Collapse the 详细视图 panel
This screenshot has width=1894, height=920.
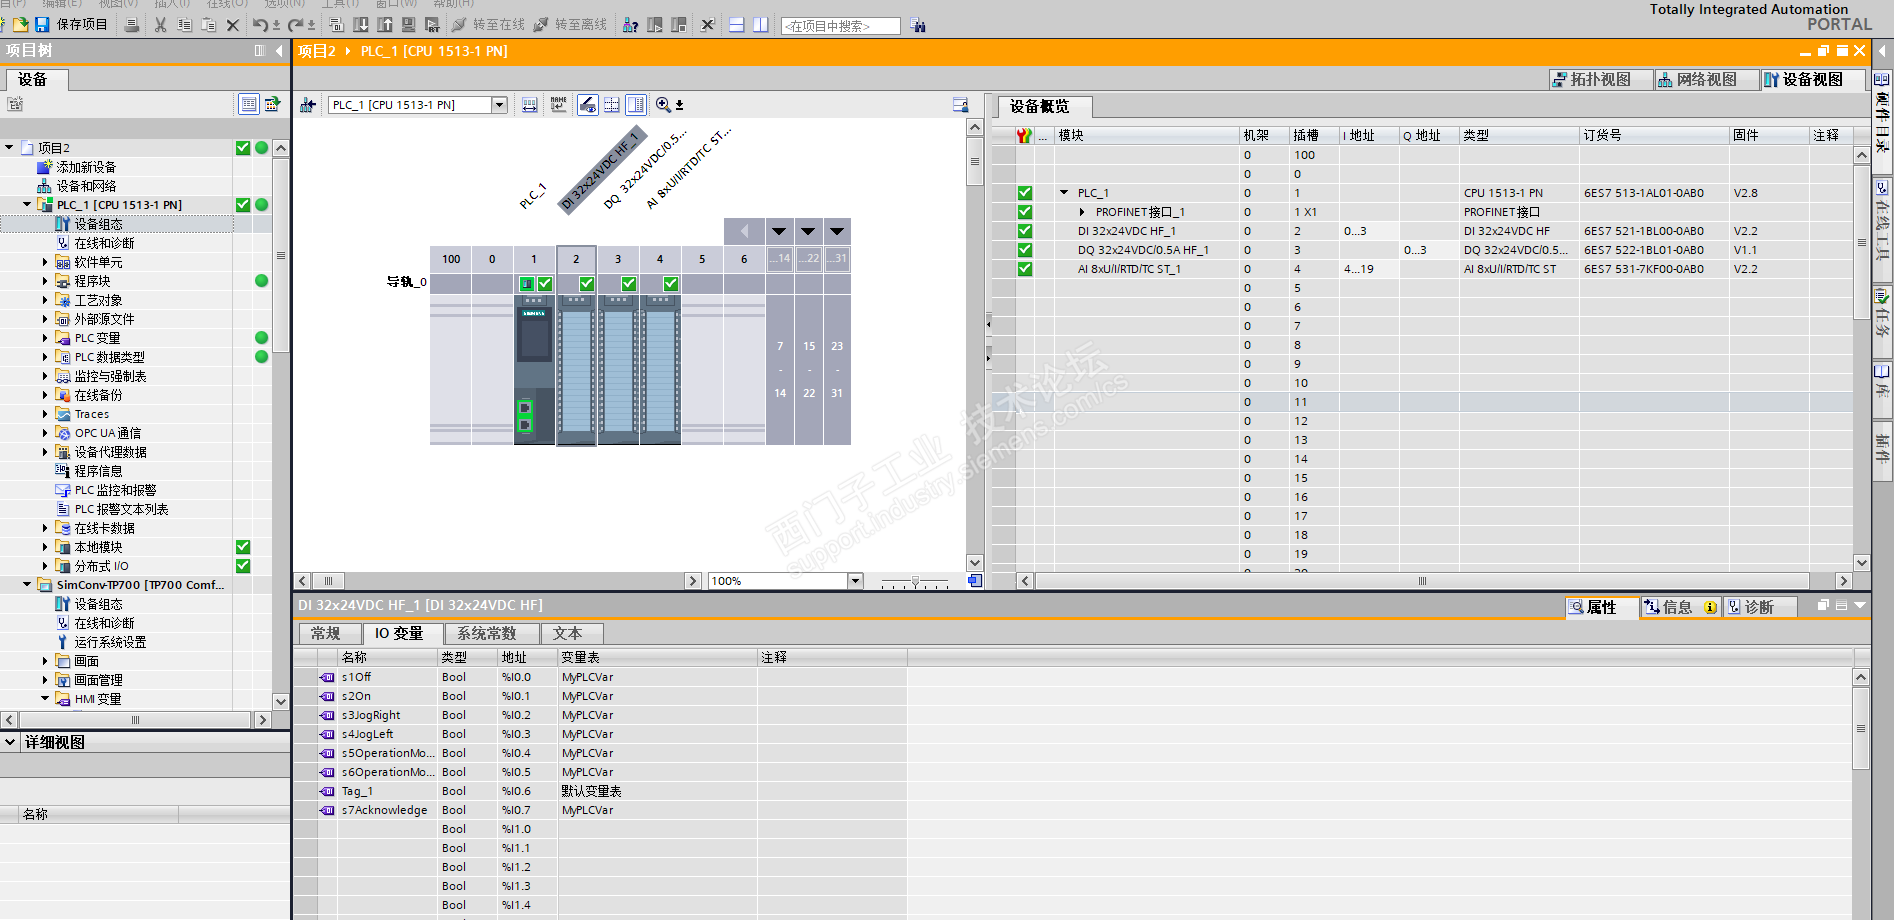tap(10, 742)
